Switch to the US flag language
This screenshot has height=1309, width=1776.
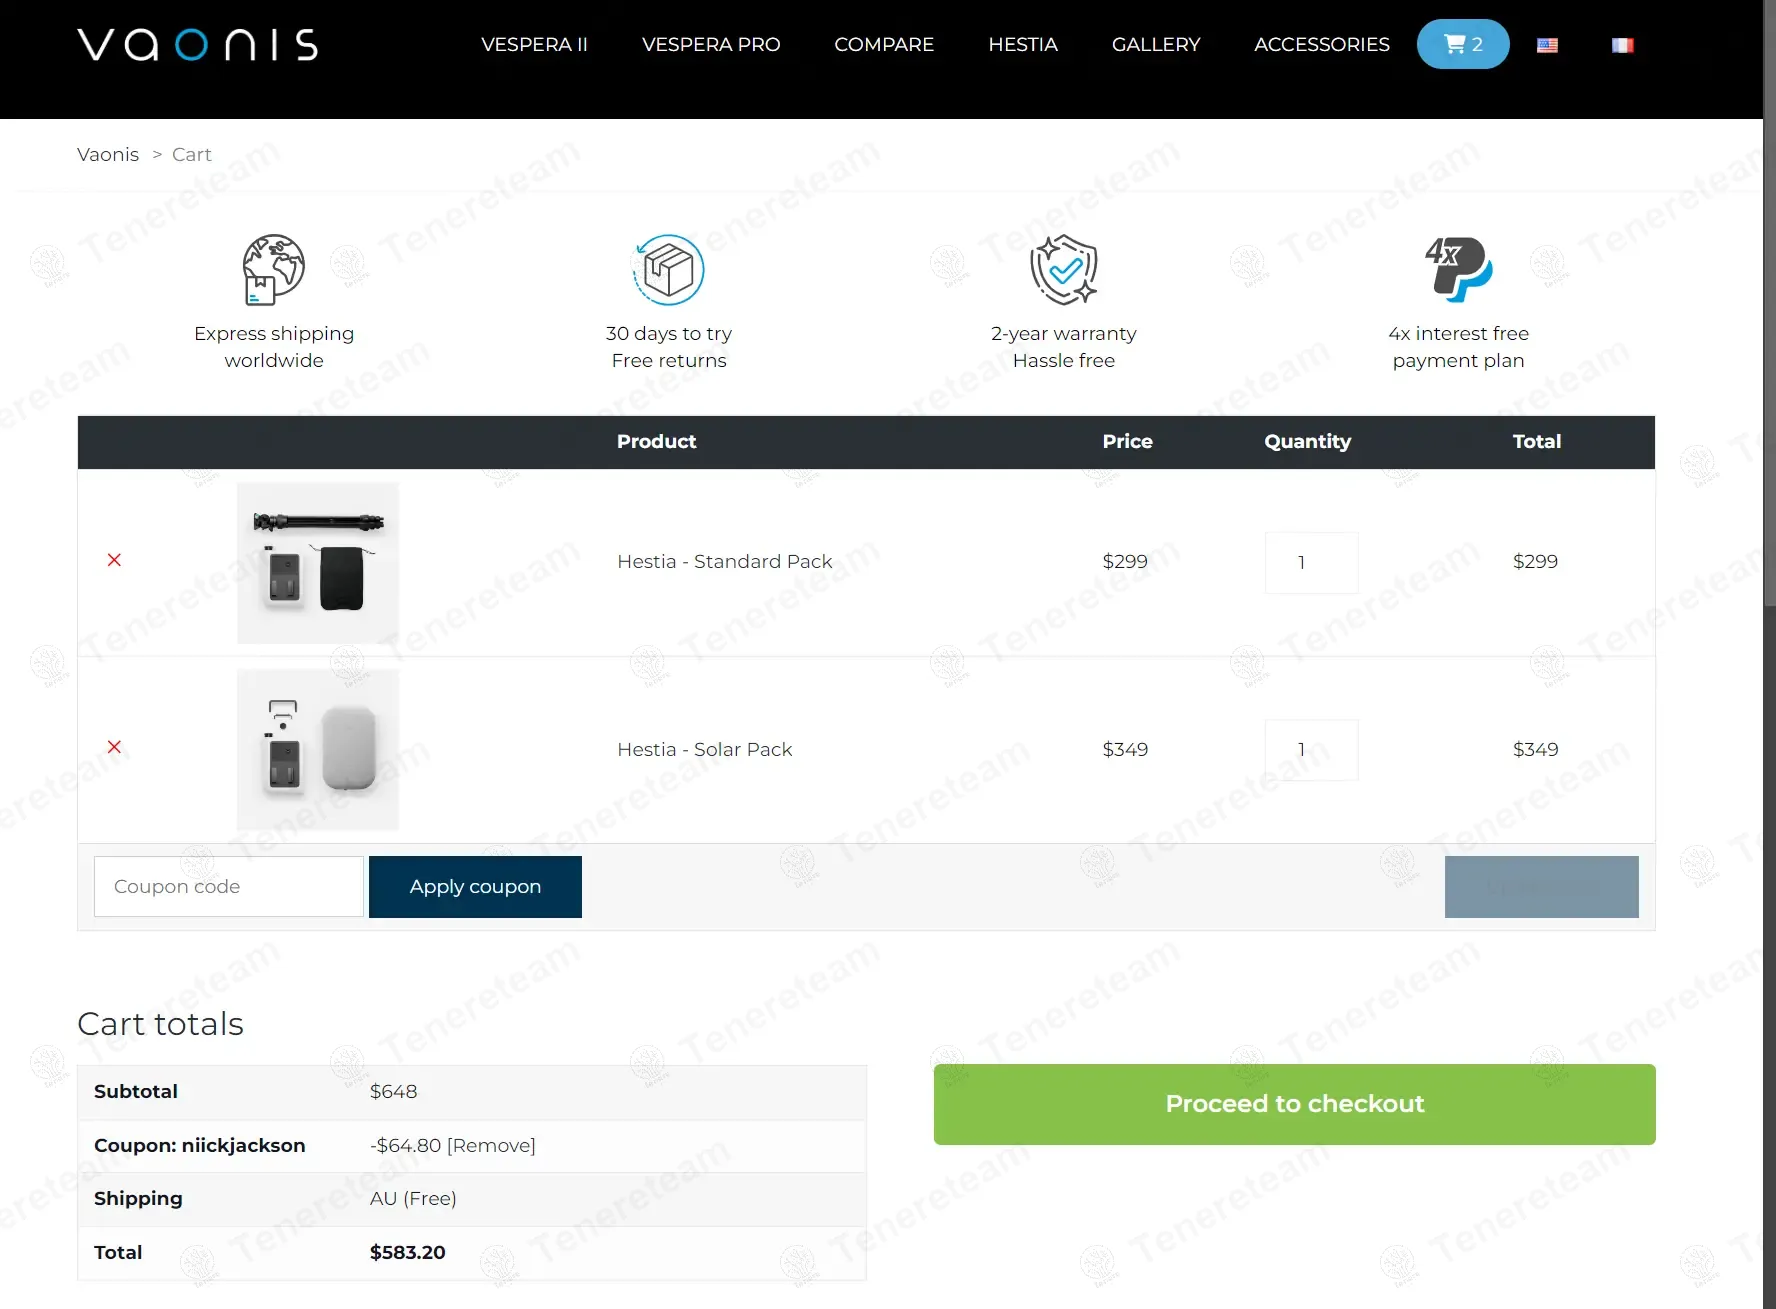point(1547,45)
